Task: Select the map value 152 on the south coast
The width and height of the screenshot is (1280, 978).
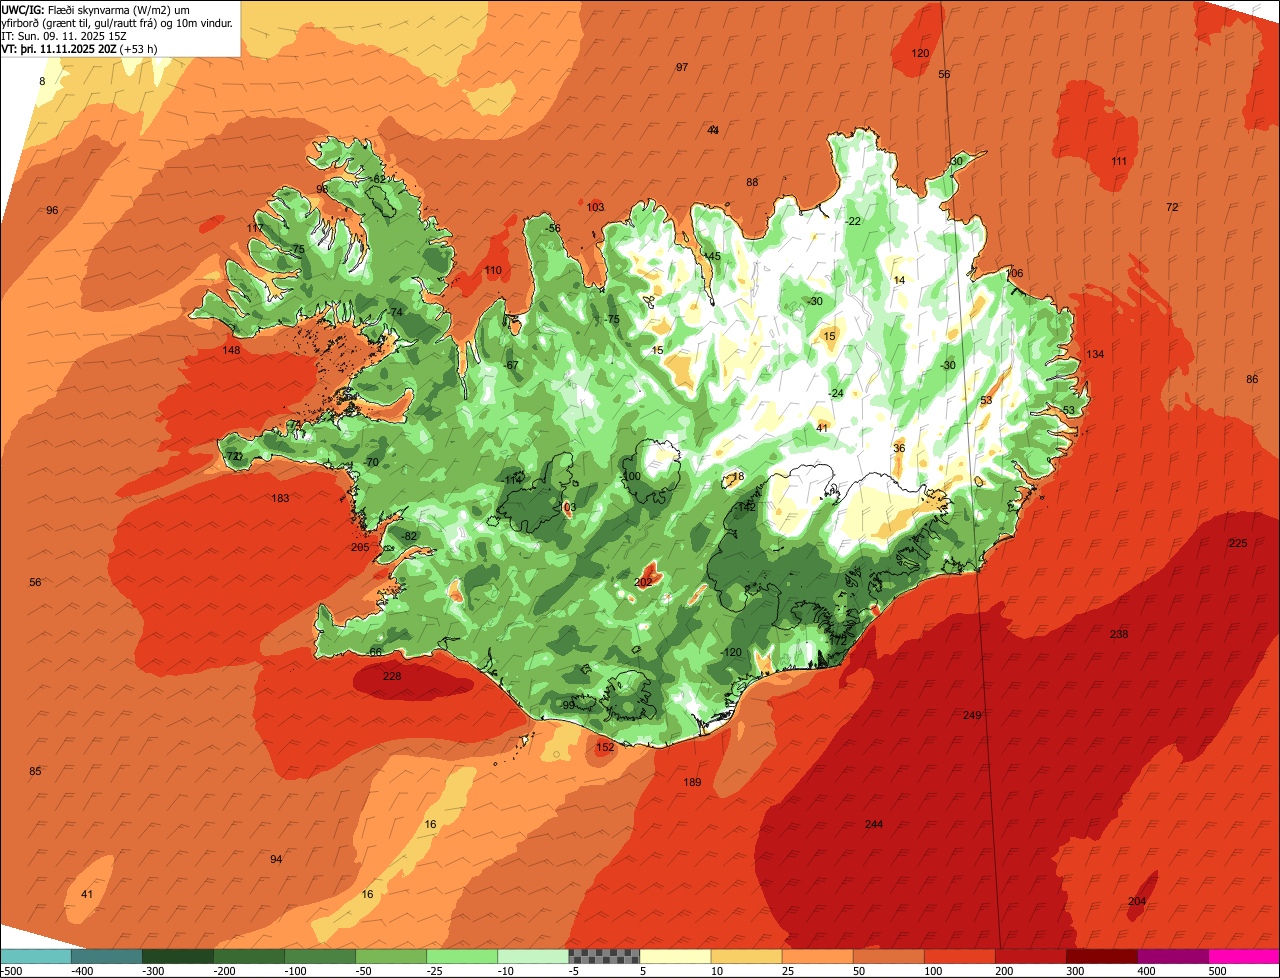Action: click(x=605, y=747)
